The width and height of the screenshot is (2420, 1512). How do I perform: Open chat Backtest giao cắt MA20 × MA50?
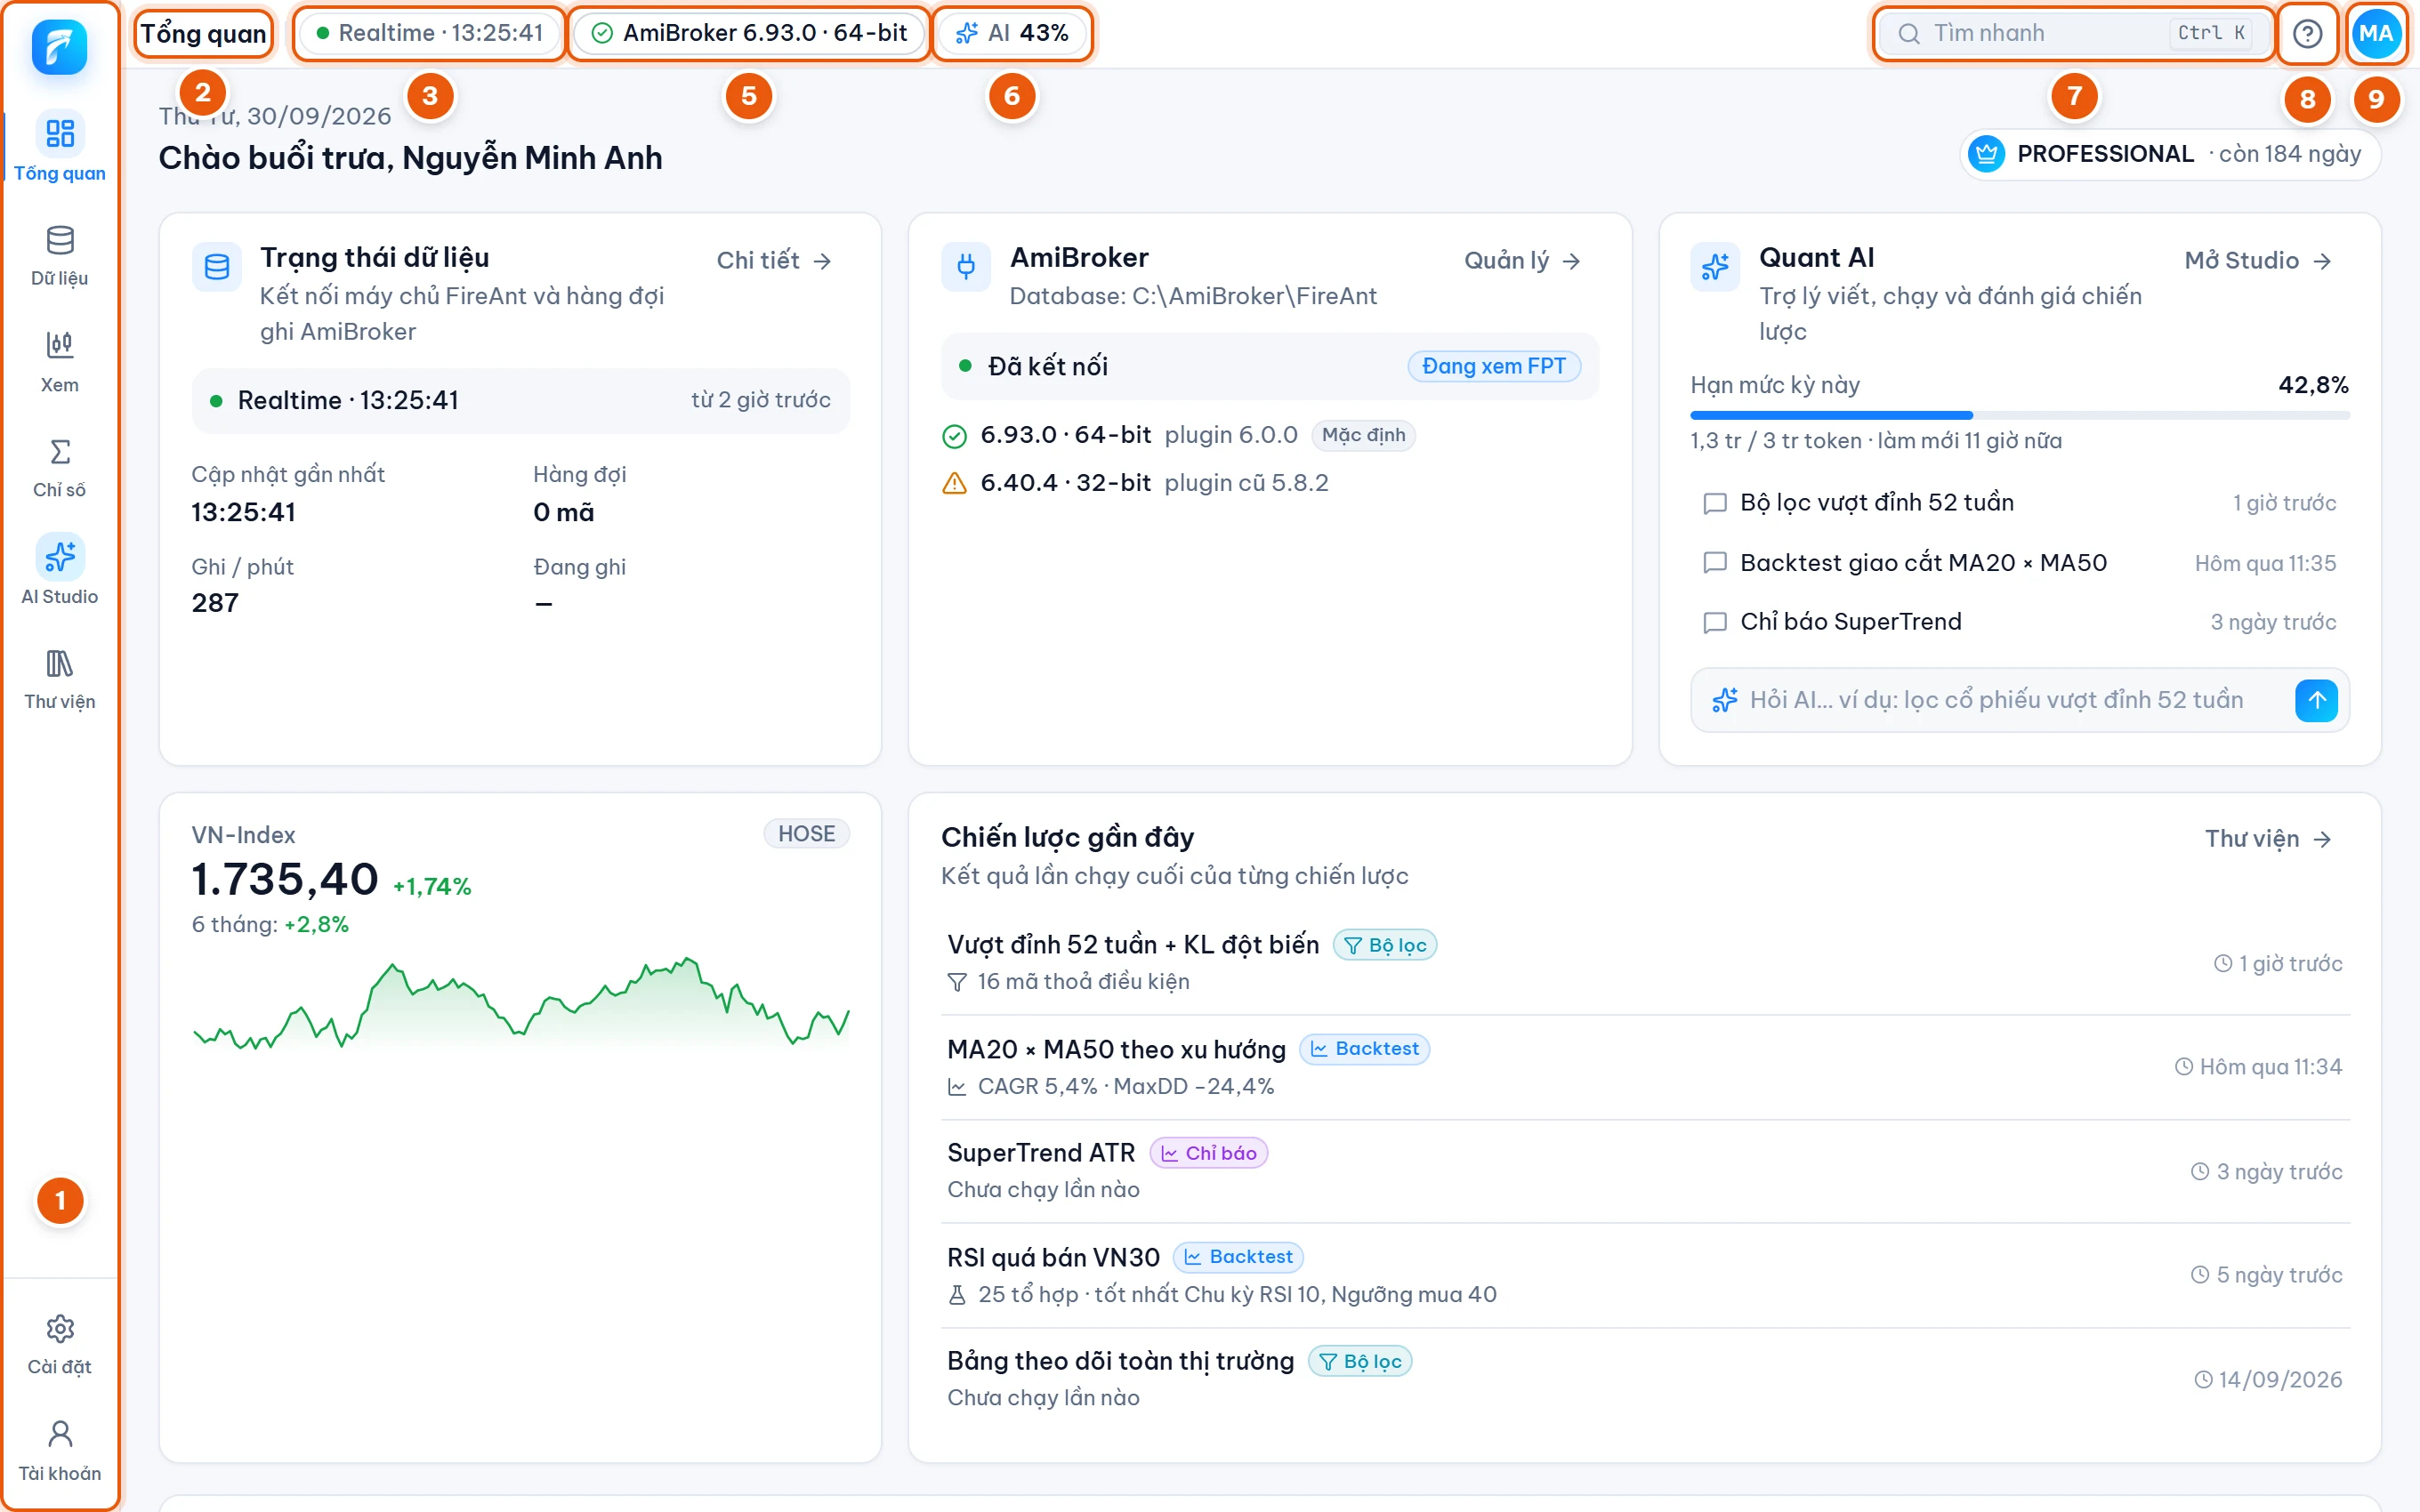2020,563
